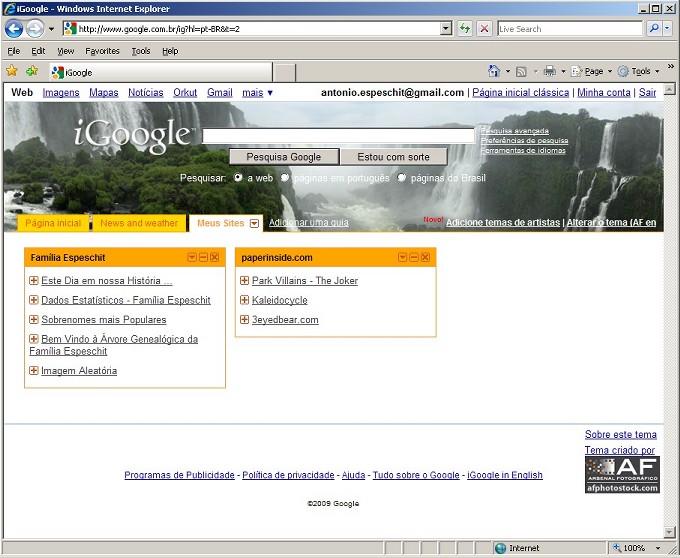Viewport: 680px width, 558px height.
Task: Expand the "Park Villains - The Joker" feed item
Action: pyautogui.click(x=245, y=281)
